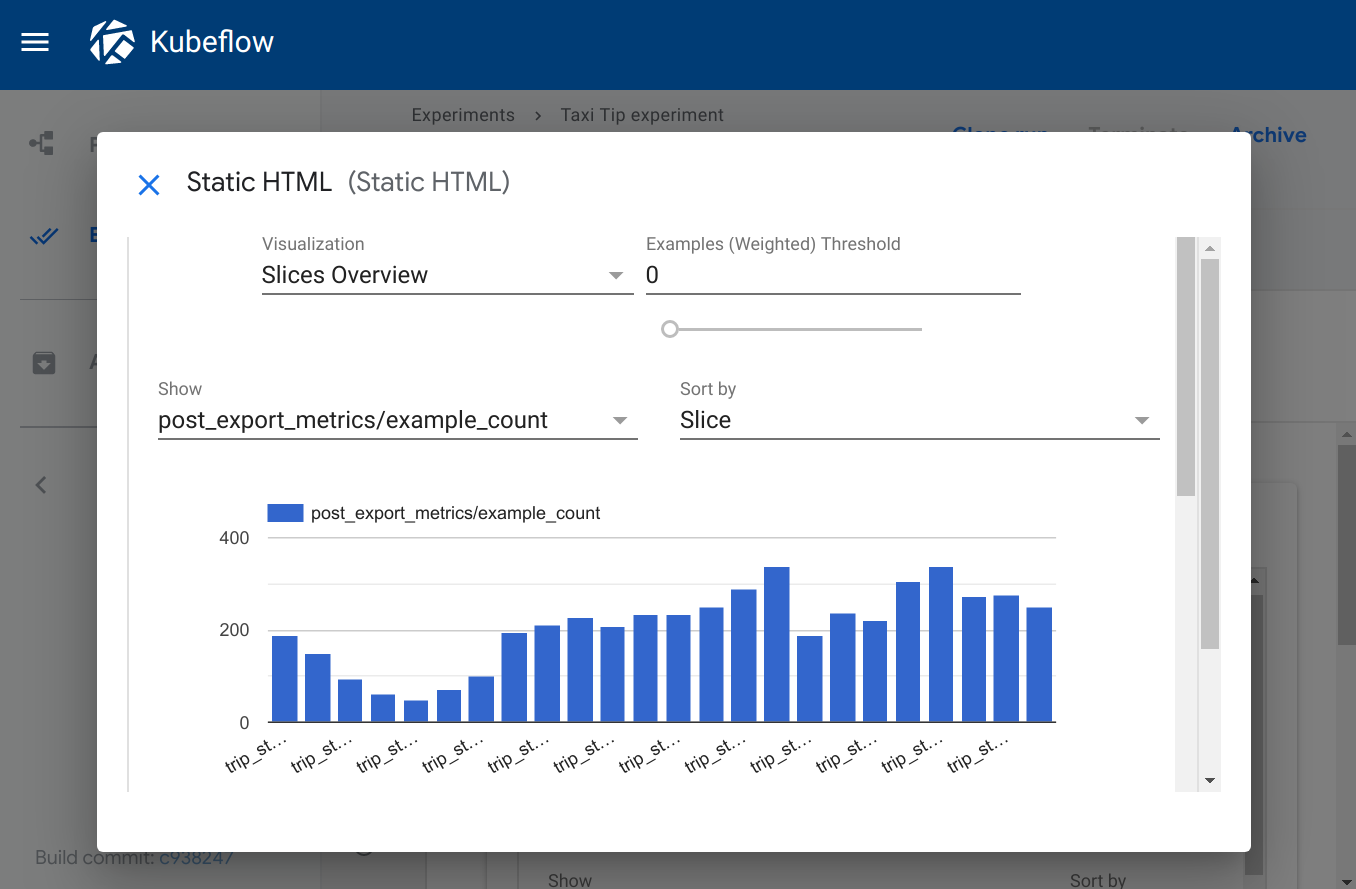This screenshot has height=889, width=1356.
Task: Click the Examples Weighted Threshold slider handle
Action: pos(670,328)
